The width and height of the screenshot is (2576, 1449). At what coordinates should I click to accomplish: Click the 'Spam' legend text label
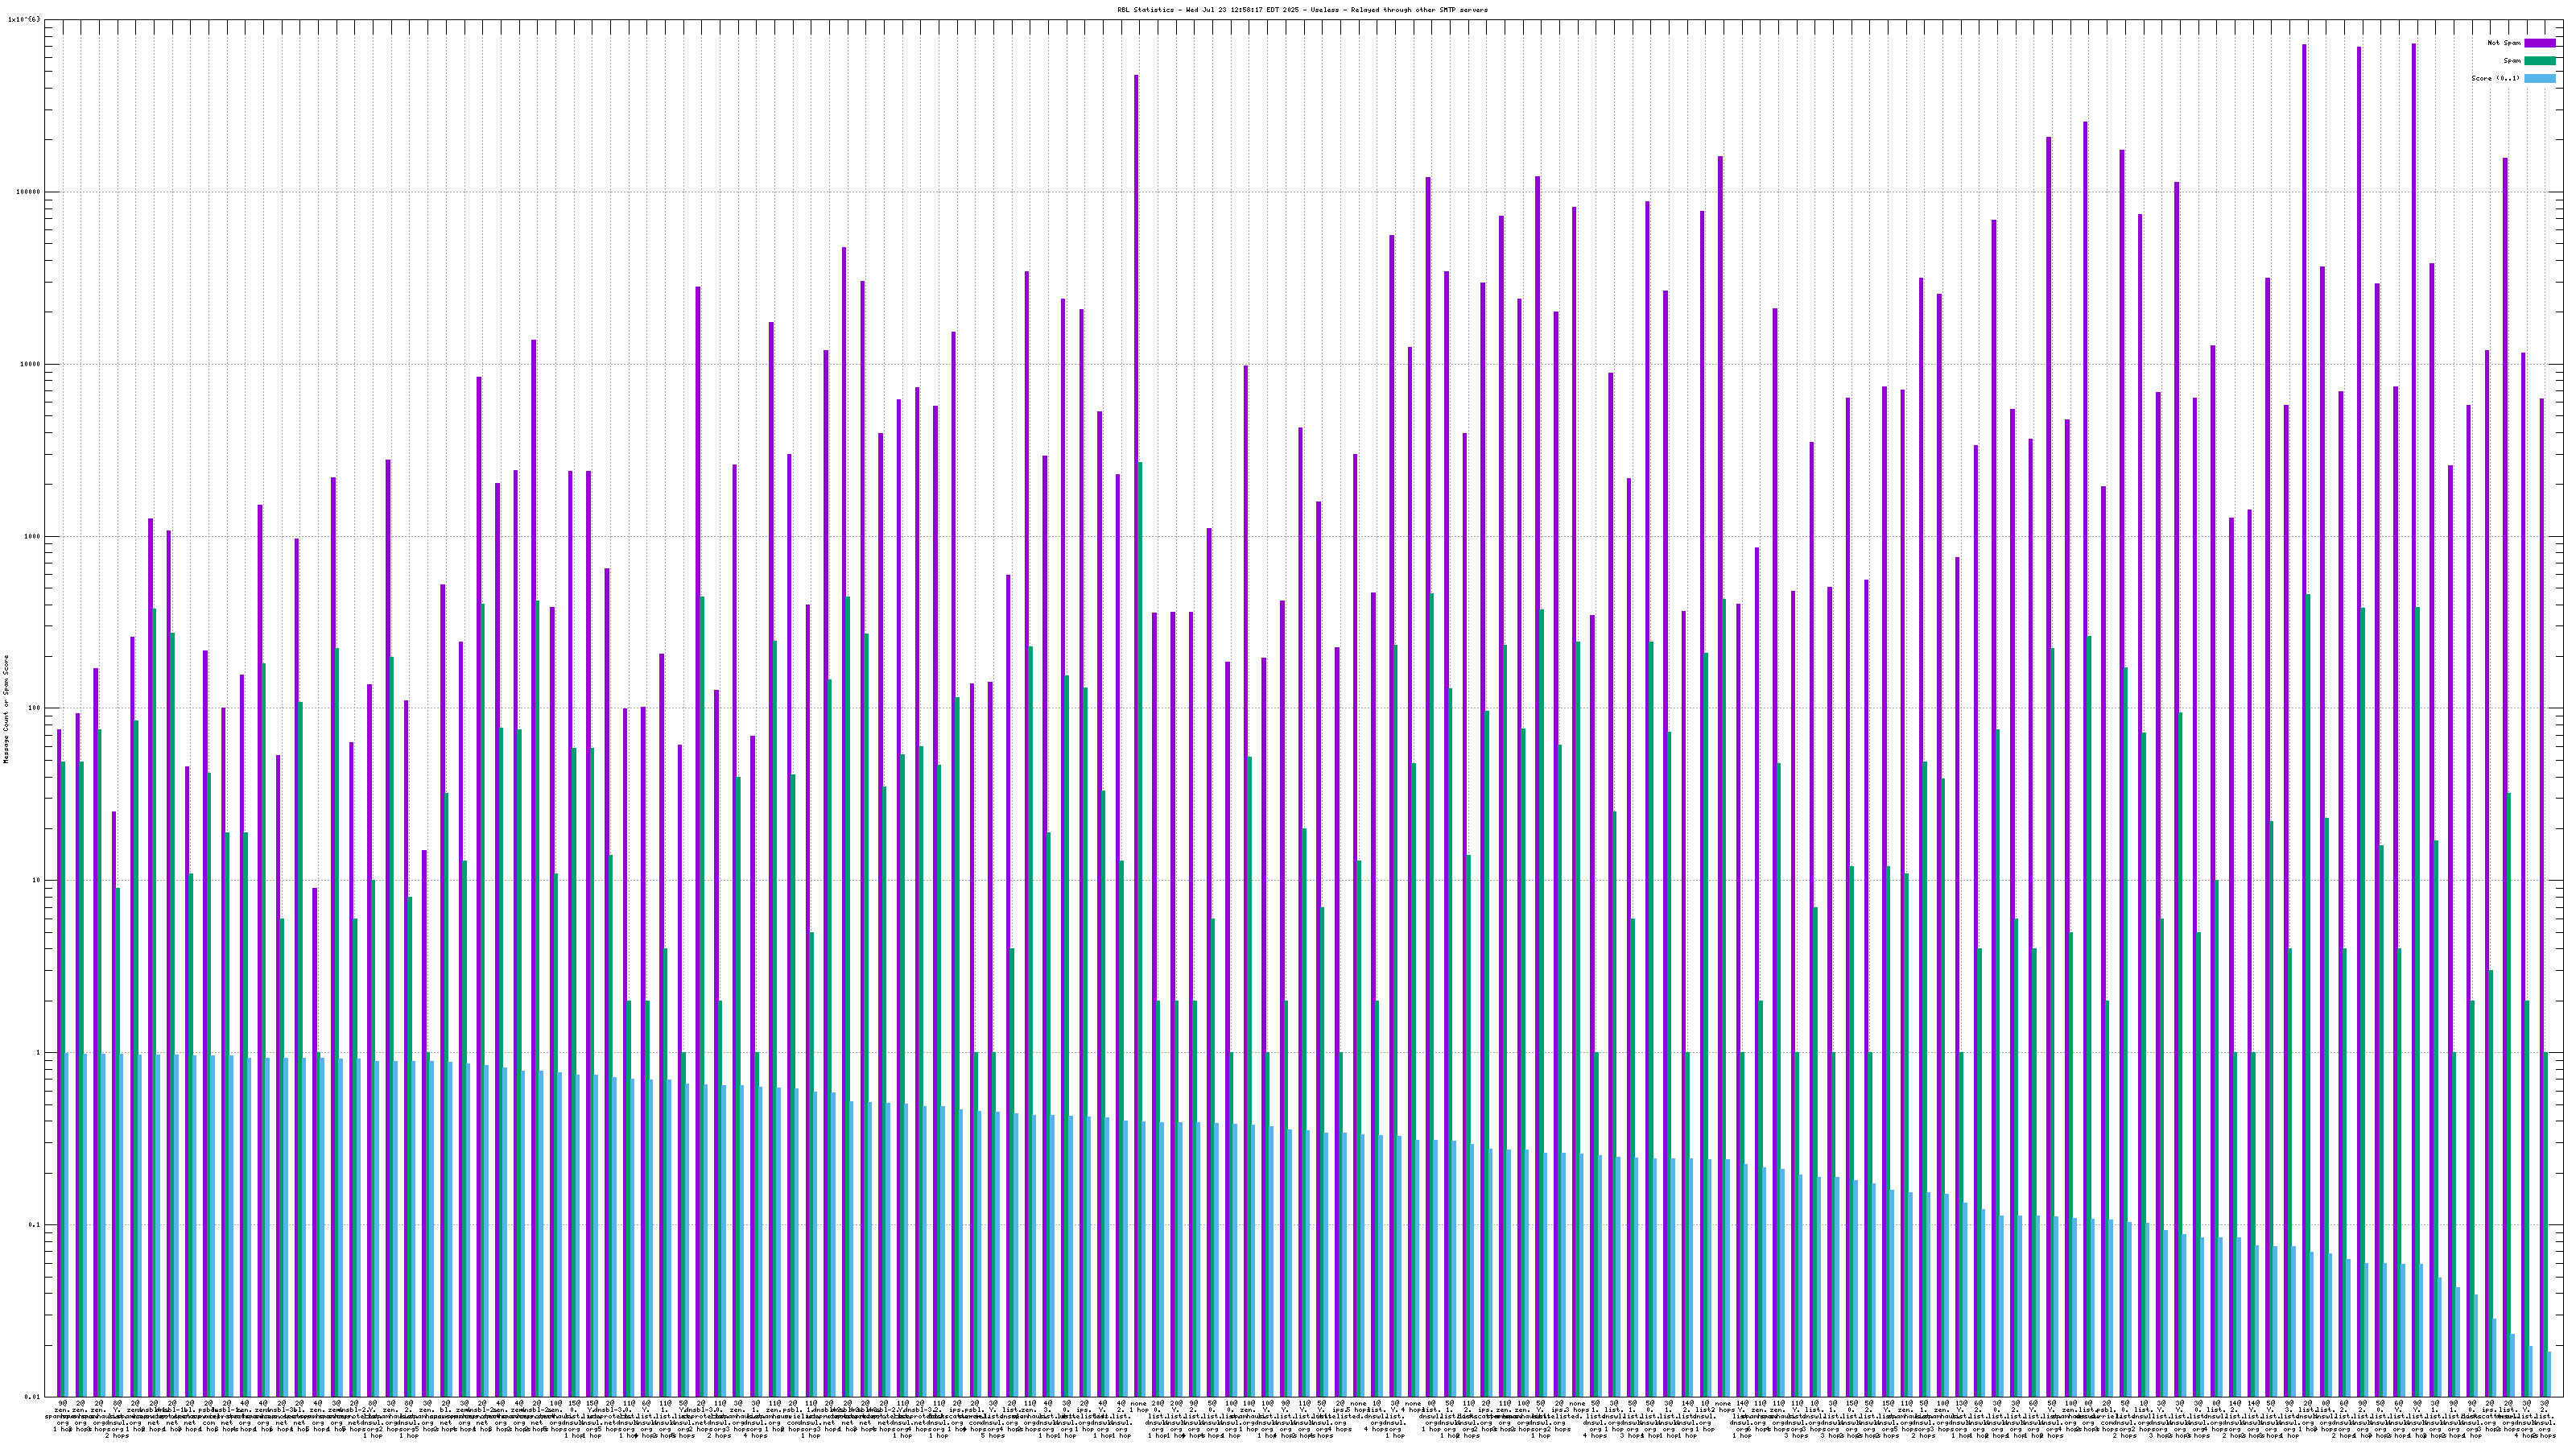2512,61
